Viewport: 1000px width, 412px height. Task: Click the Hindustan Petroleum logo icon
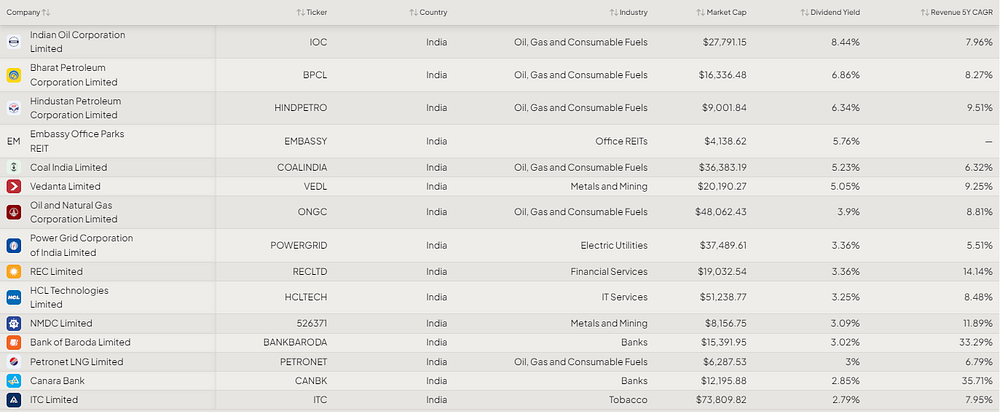(13, 108)
